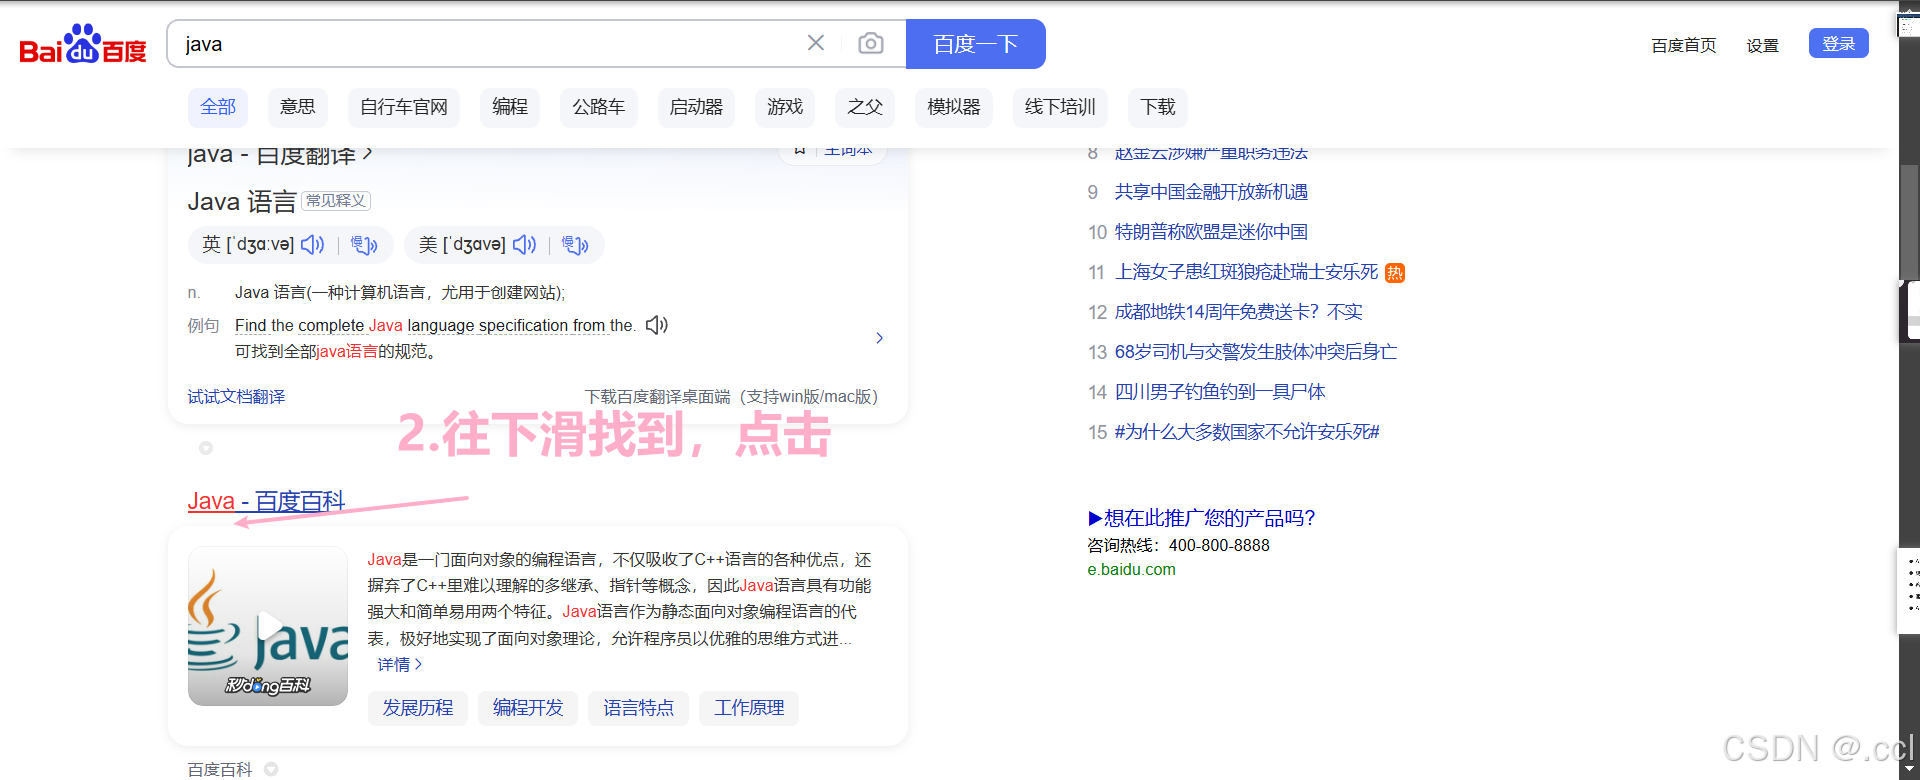Click the page vertical scrollbar thumb
The height and width of the screenshot is (780, 1920).
[x=1909, y=222]
